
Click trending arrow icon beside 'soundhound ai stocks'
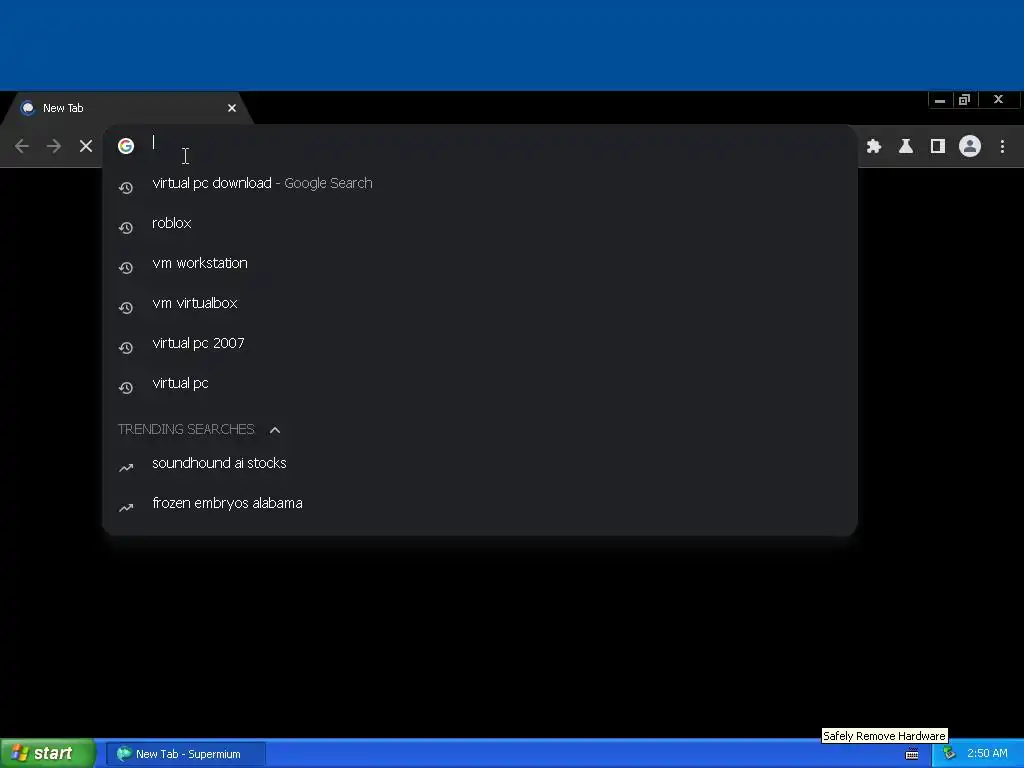(x=126, y=468)
